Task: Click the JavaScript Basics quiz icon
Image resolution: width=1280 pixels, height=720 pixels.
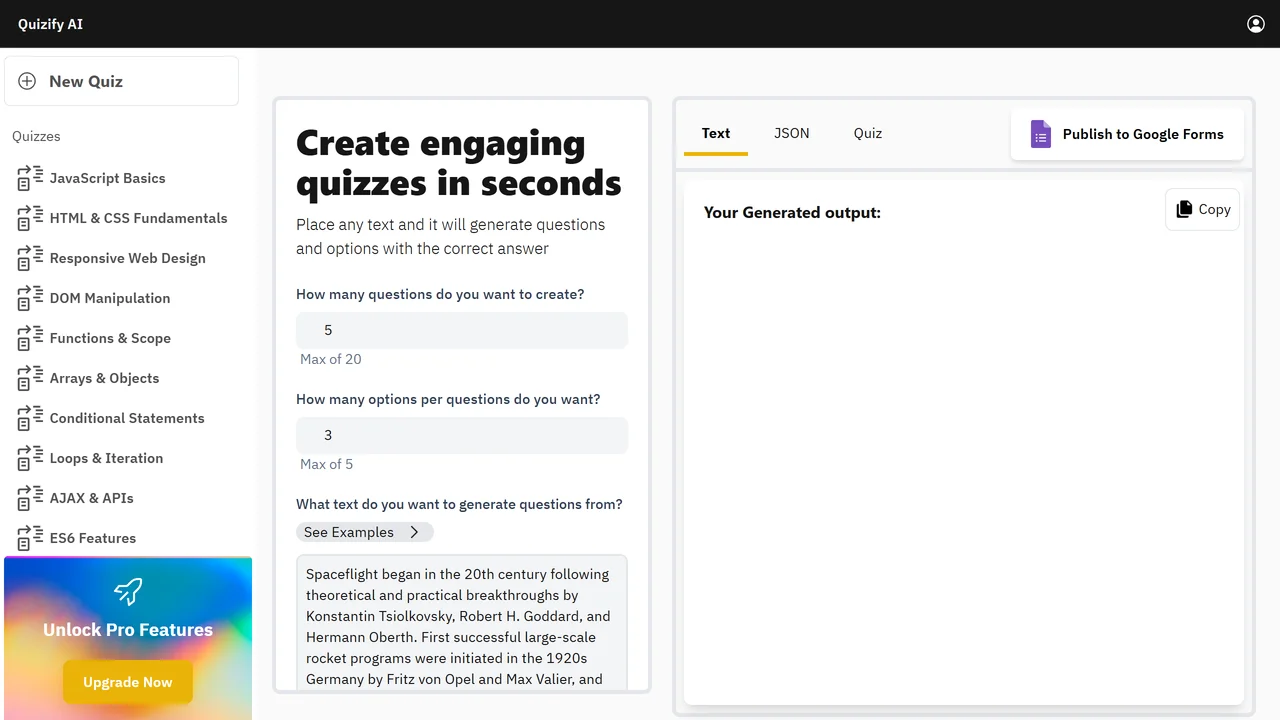Action: pyautogui.click(x=31, y=178)
